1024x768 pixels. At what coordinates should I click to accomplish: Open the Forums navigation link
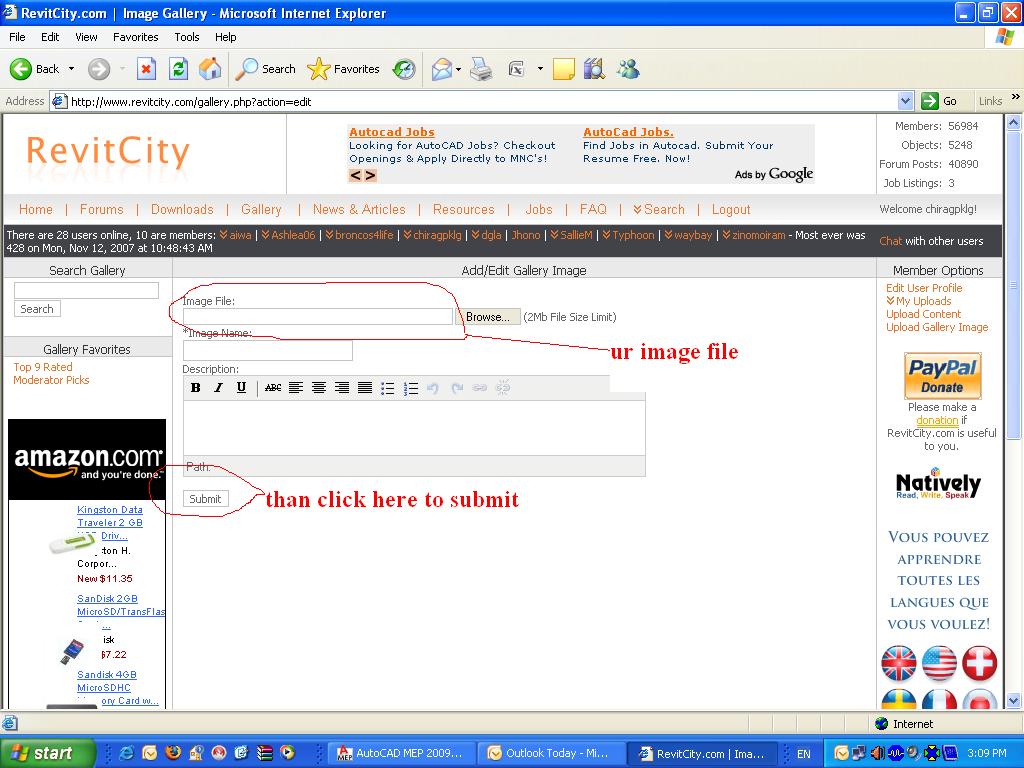pos(101,210)
